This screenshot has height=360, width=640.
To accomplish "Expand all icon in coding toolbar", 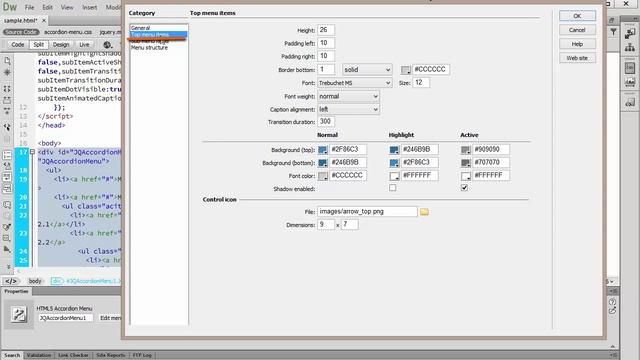I will pyautogui.click(x=7, y=111).
